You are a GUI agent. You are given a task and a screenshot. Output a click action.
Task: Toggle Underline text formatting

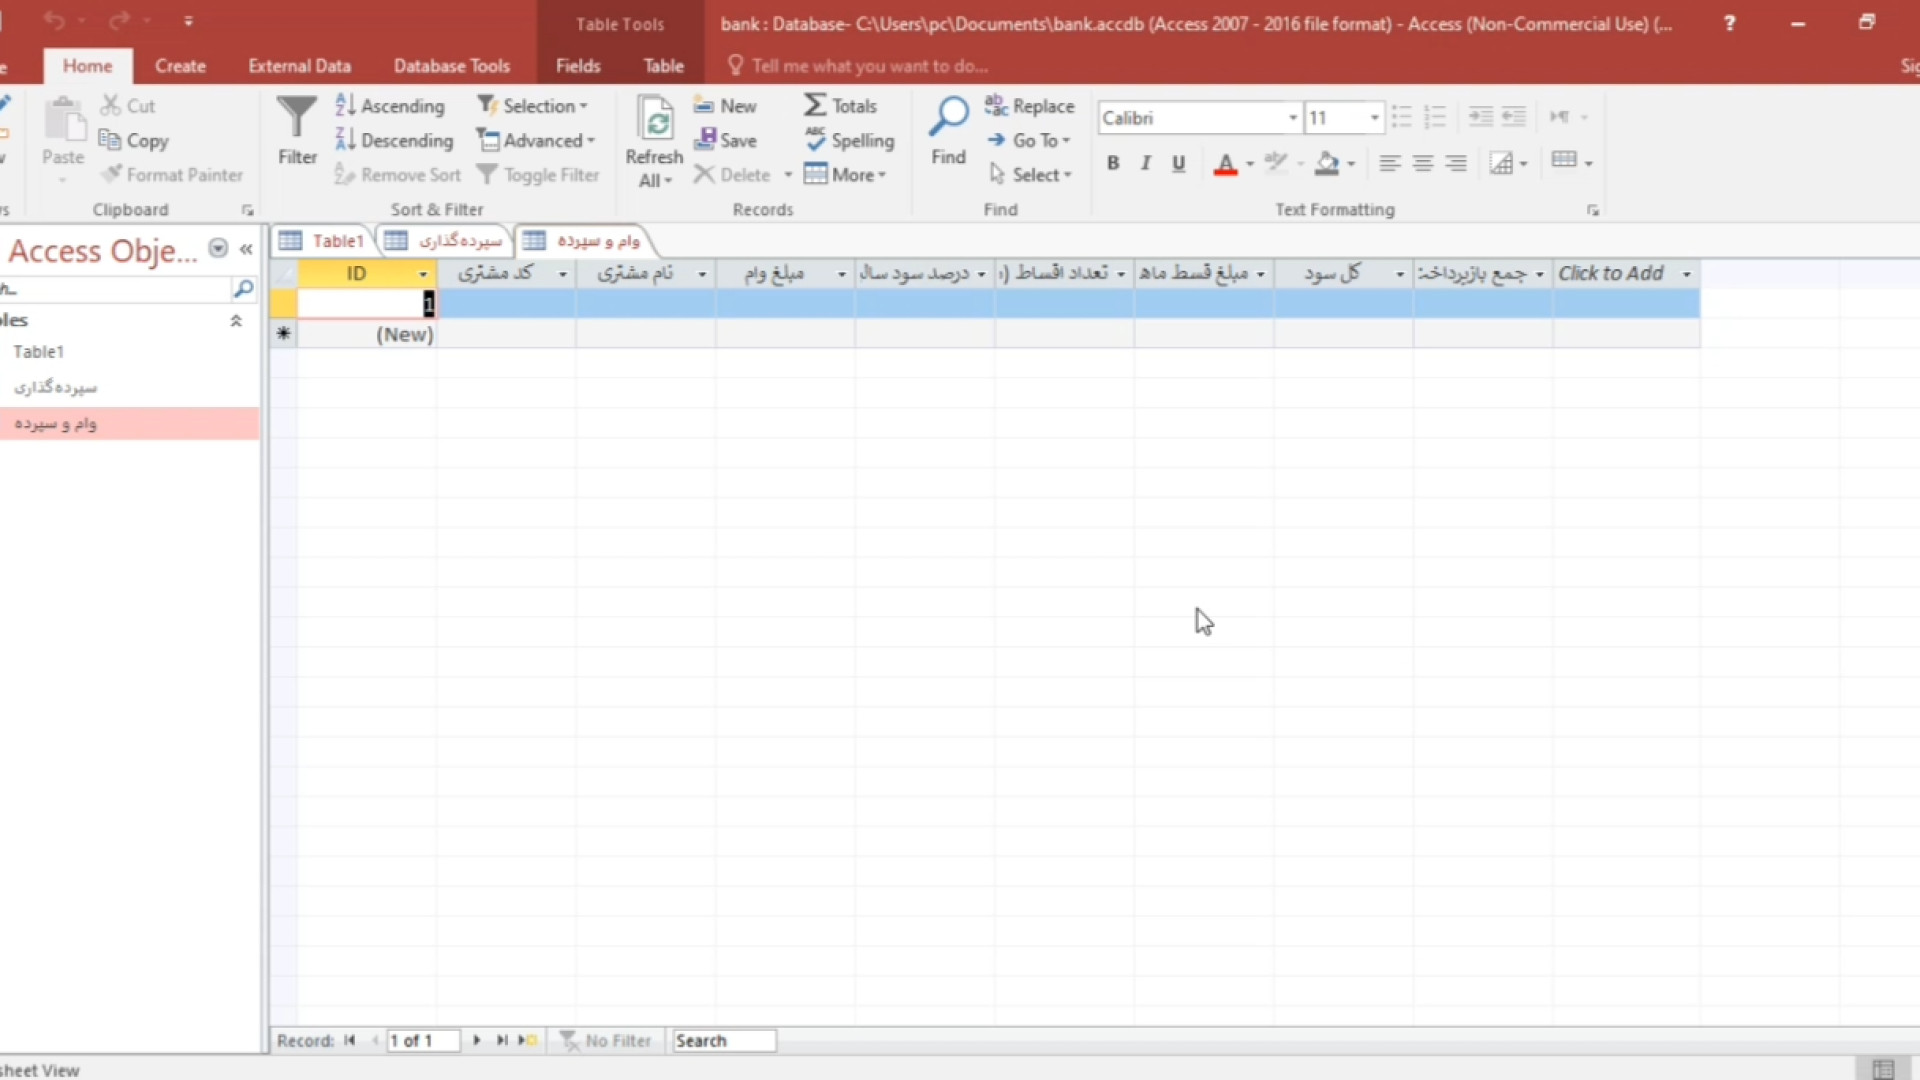point(1179,163)
